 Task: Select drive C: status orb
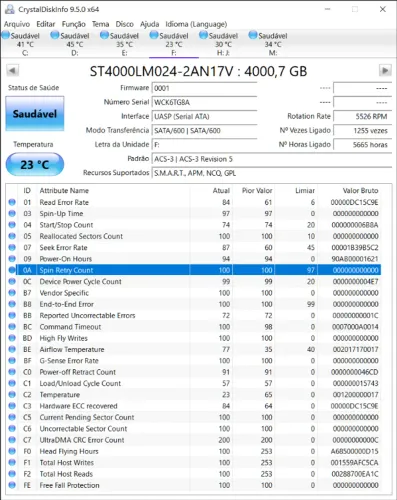[6, 35]
